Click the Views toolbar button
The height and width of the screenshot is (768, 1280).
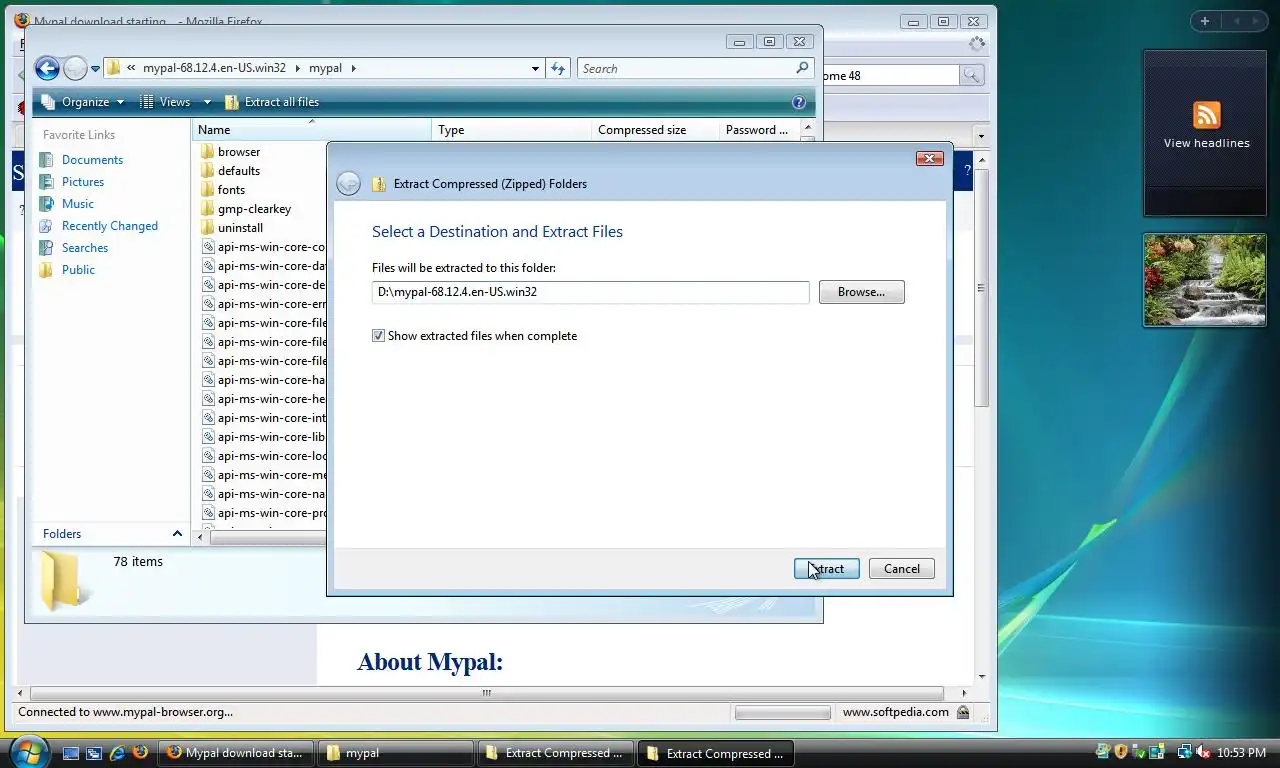point(166,102)
